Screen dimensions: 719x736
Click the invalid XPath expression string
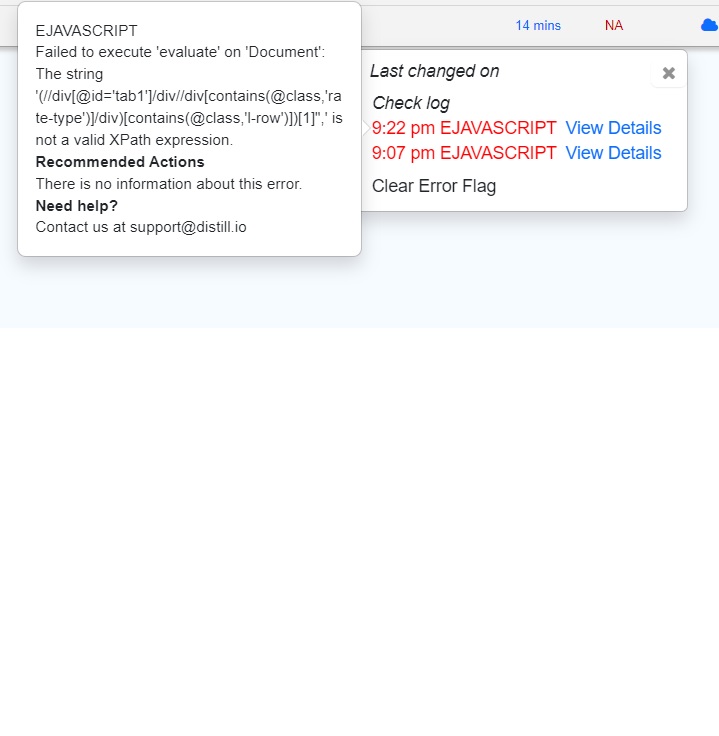click(x=189, y=107)
